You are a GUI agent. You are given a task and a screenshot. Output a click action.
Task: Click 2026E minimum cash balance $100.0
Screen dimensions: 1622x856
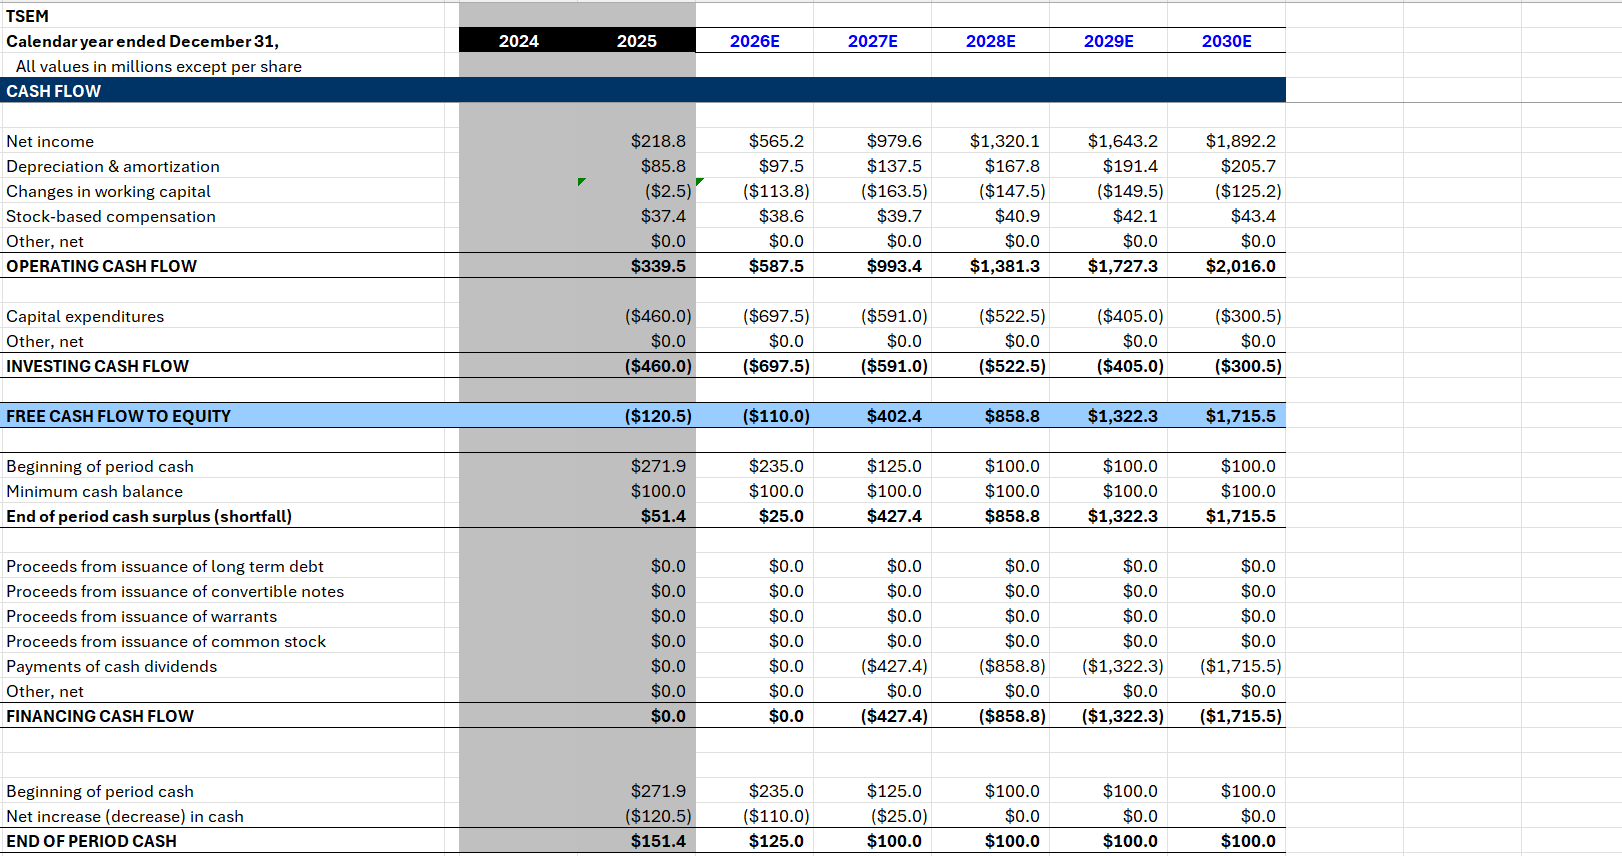[776, 491]
